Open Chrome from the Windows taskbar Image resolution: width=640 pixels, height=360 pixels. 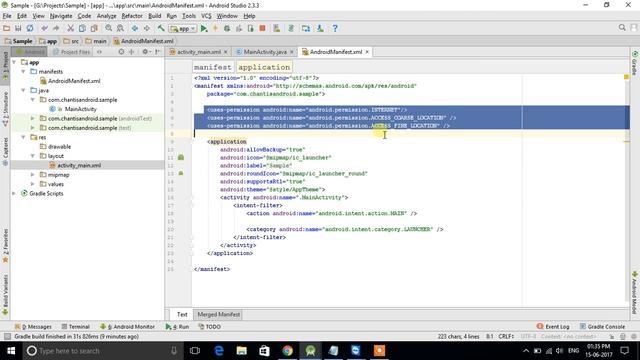click(x=287, y=351)
